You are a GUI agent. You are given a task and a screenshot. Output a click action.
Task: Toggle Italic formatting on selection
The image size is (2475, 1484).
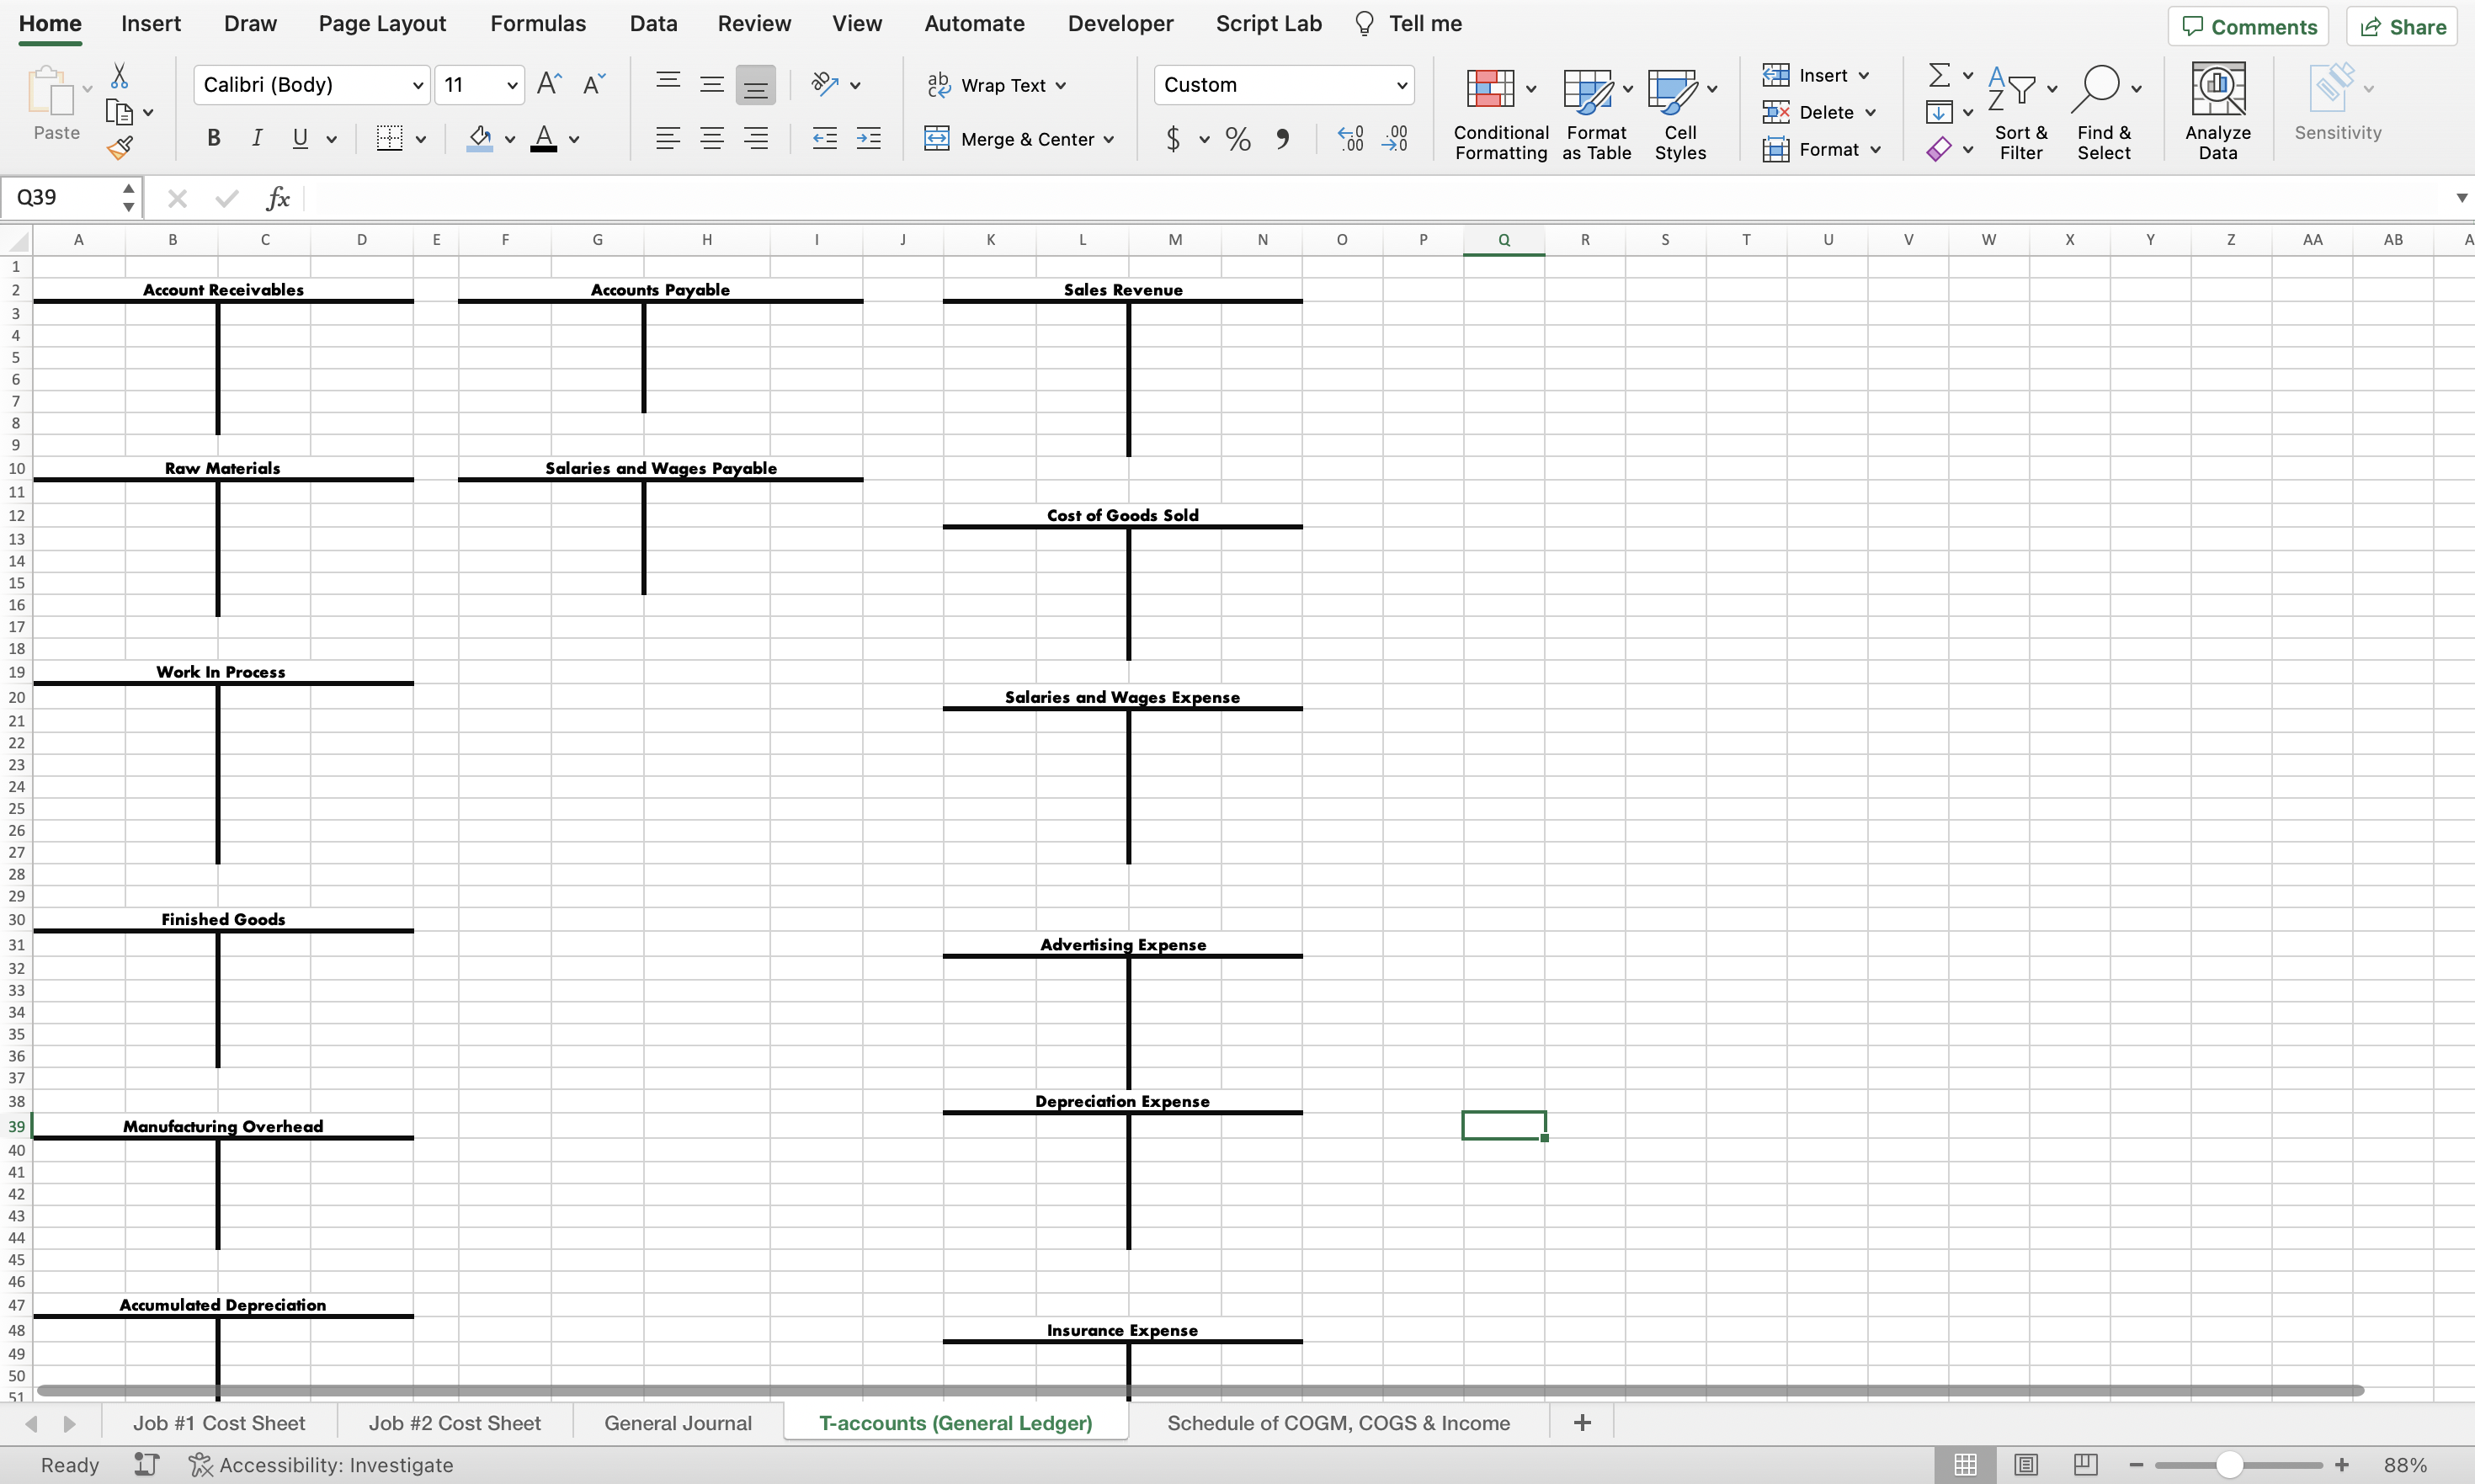click(254, 136)
